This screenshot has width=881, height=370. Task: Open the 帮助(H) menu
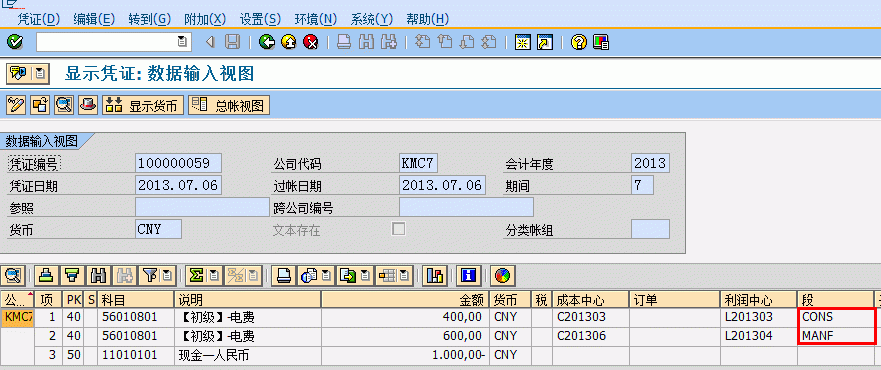coord(427,19)
